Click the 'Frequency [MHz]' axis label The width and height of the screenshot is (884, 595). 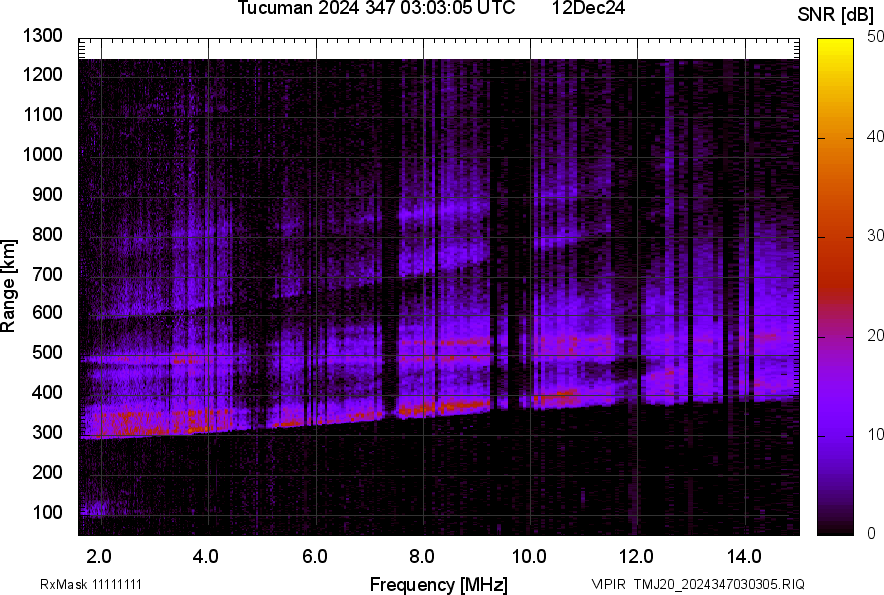[439, 584]
